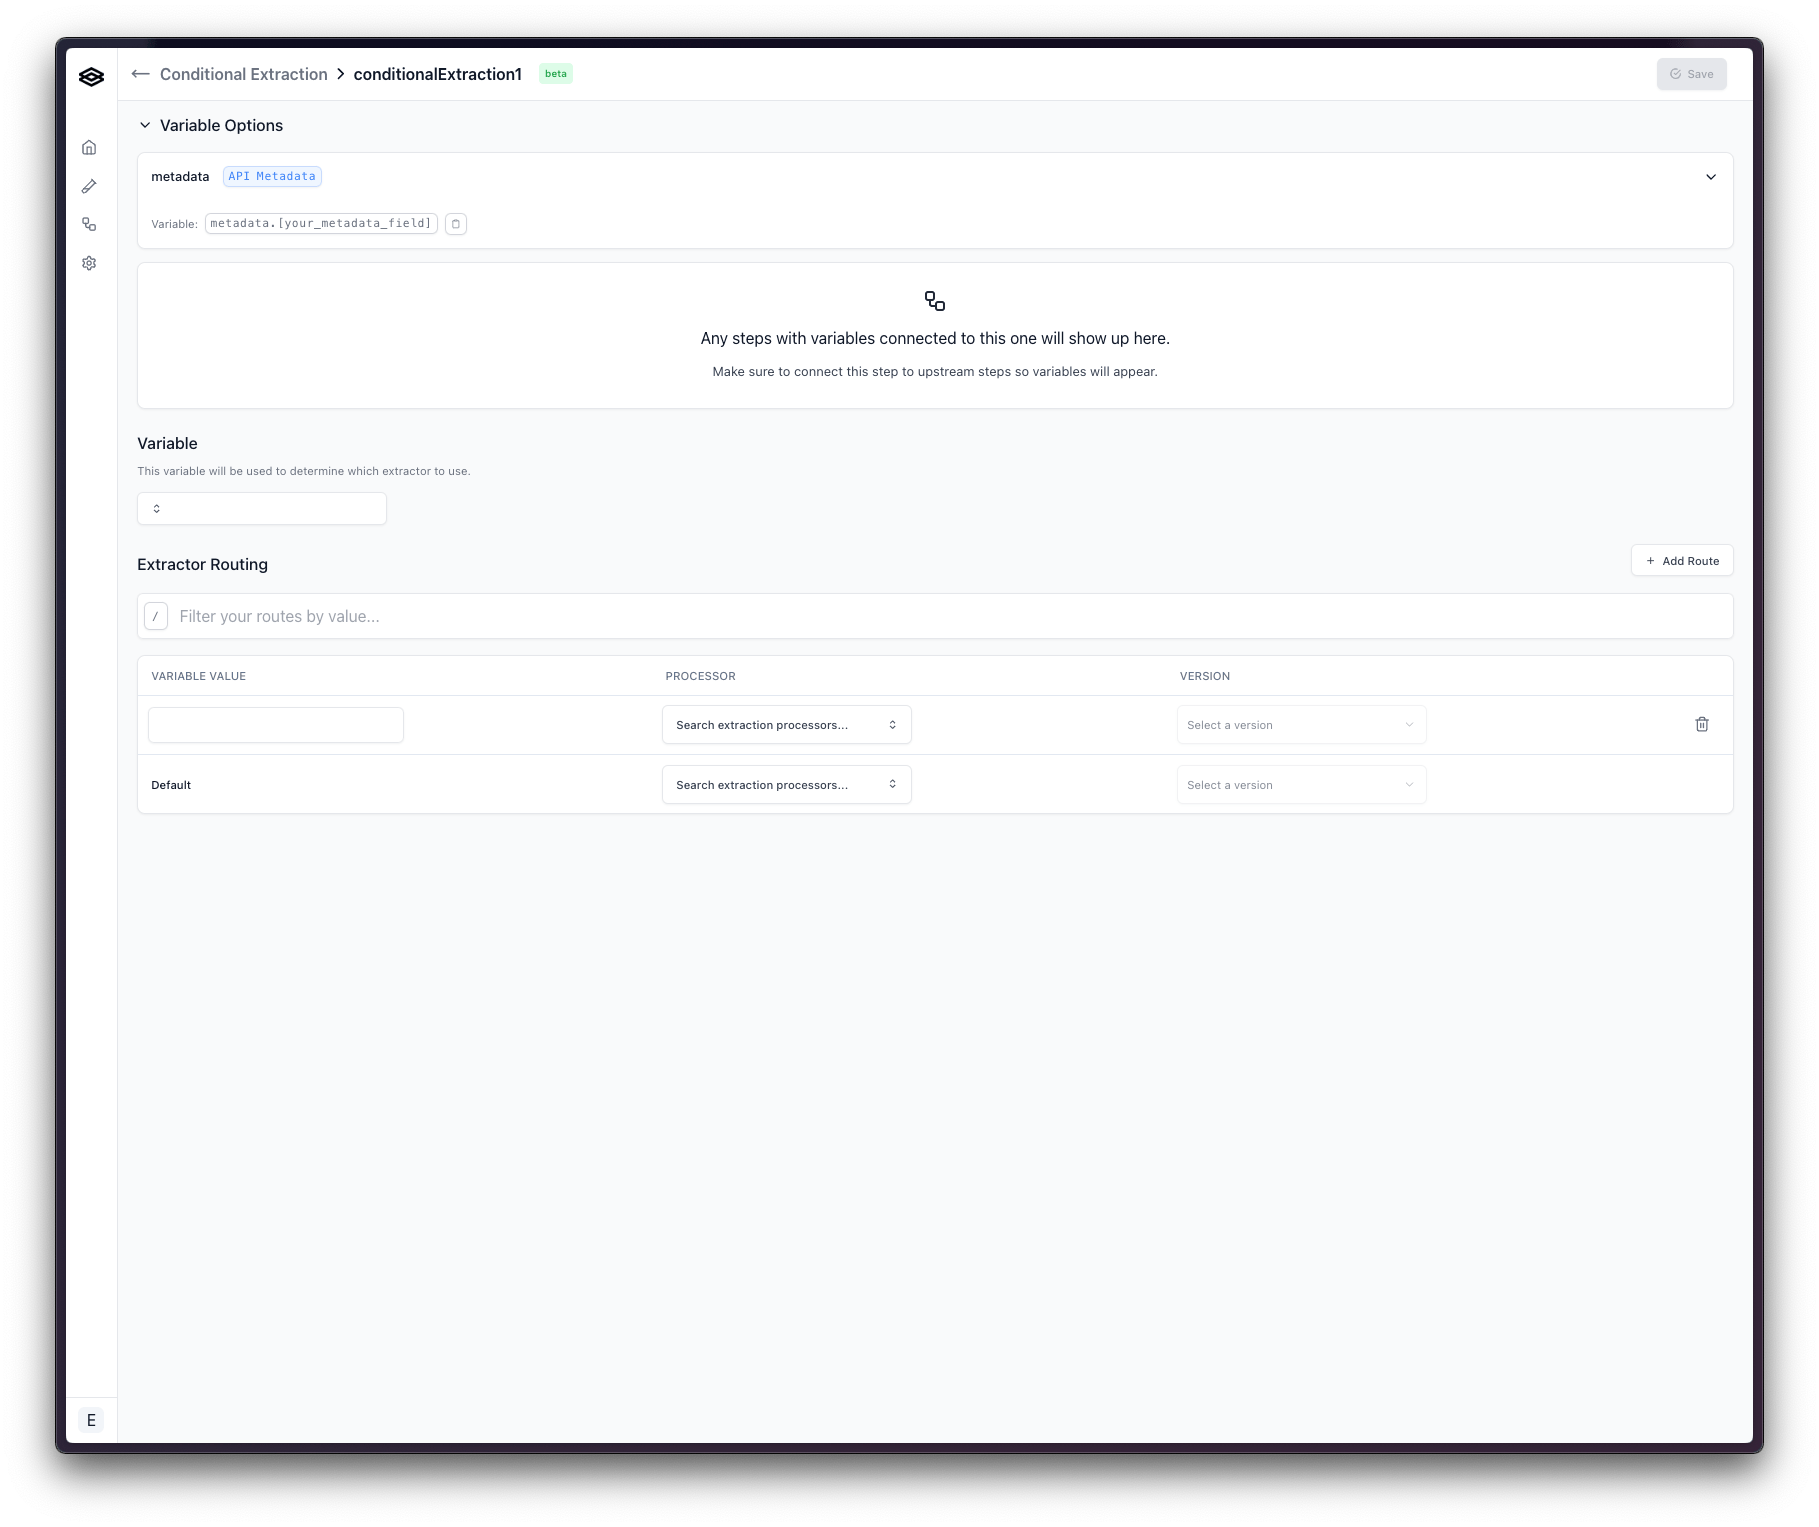Viewport: 1819px width, 1527px height.
Task: Click the Save button
Action: [x=1692, y=74]
